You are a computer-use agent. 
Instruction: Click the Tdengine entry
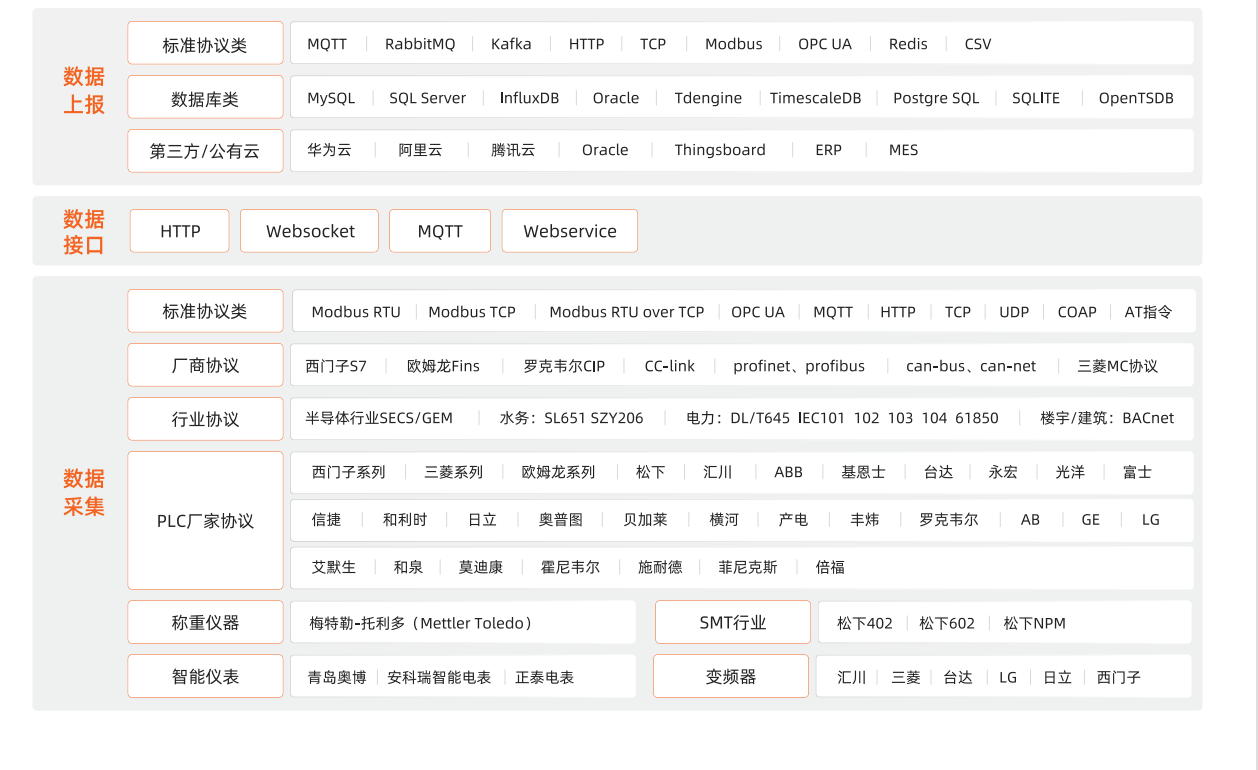click(x=708, y=98)
